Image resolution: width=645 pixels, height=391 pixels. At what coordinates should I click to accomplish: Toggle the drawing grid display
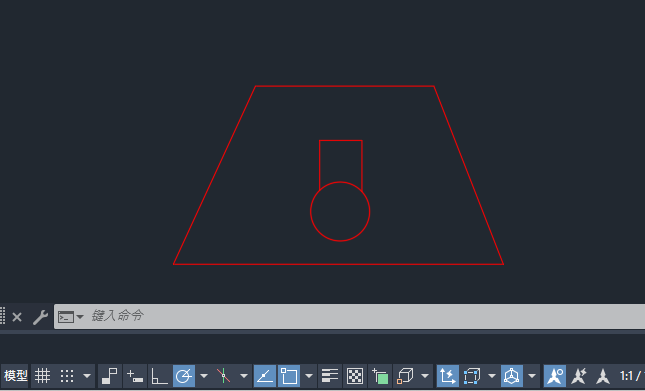click(42, 376)
